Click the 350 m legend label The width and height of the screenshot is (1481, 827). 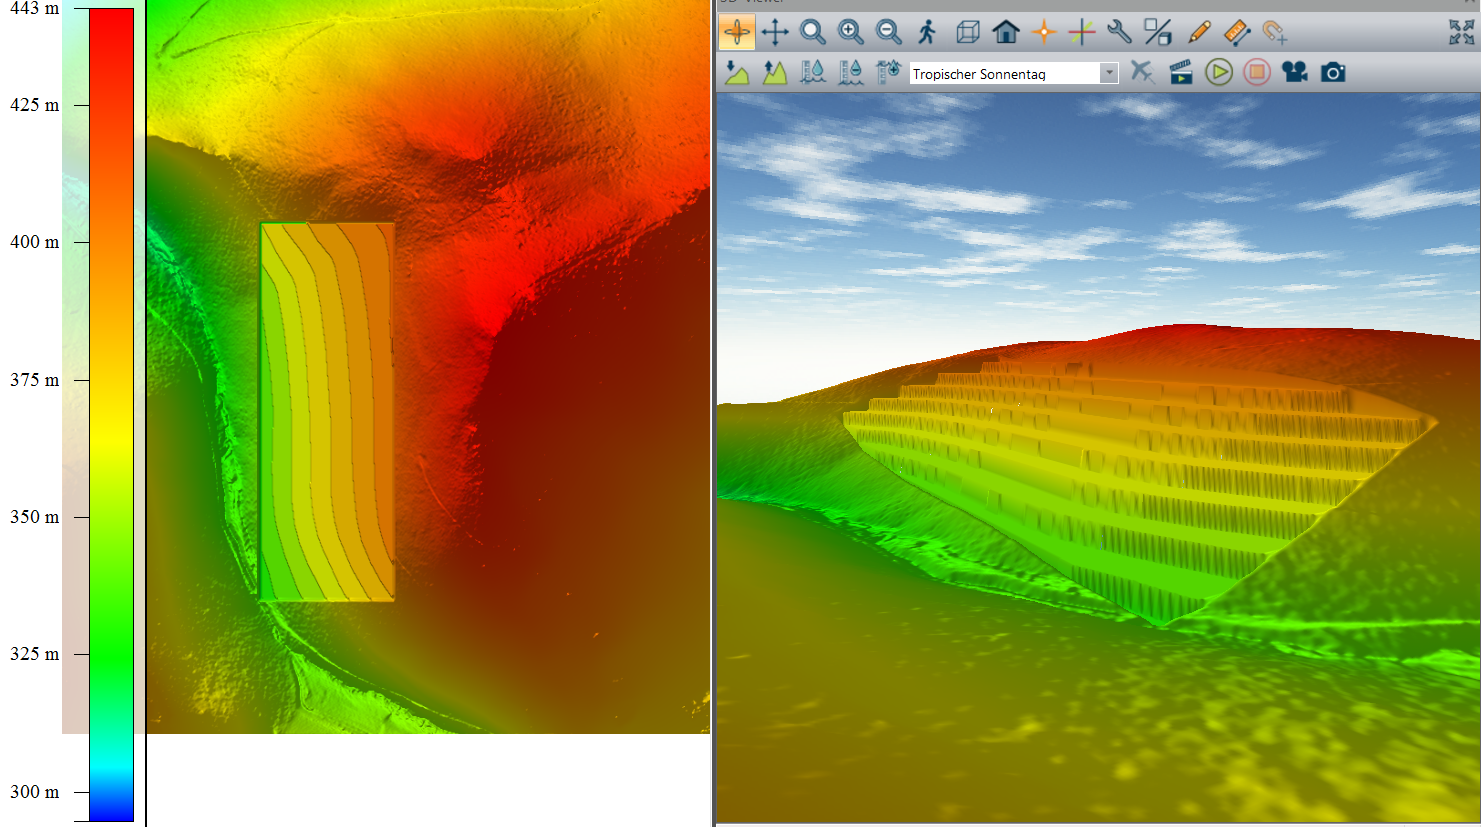34,517
